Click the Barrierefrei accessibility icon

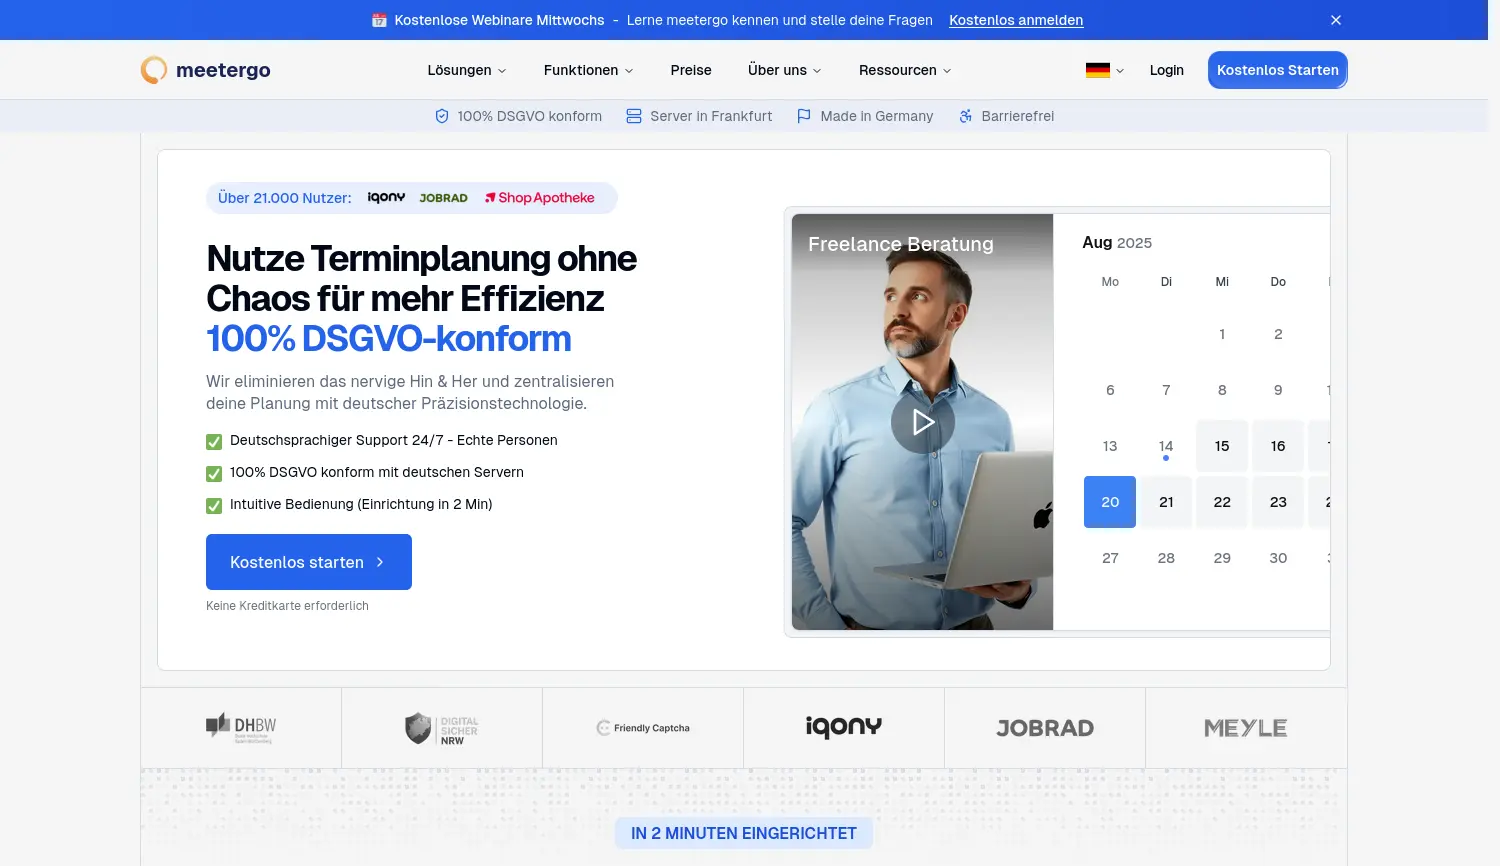click(966, 116)
